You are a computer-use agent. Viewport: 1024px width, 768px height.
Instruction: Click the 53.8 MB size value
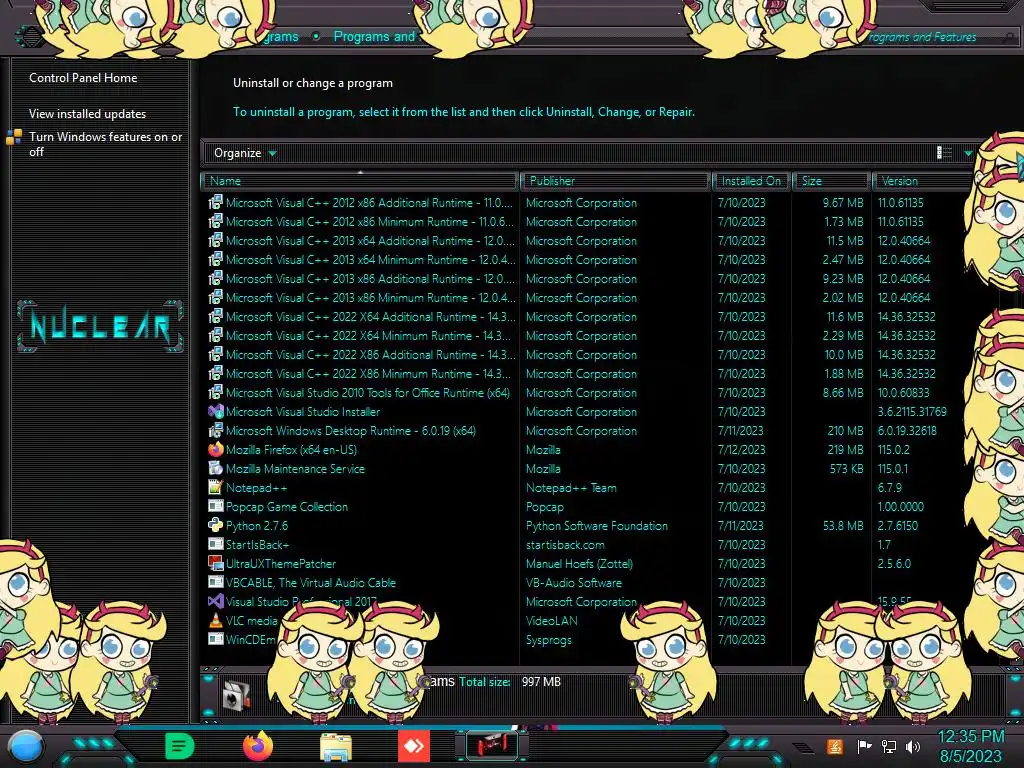[842, 525]
